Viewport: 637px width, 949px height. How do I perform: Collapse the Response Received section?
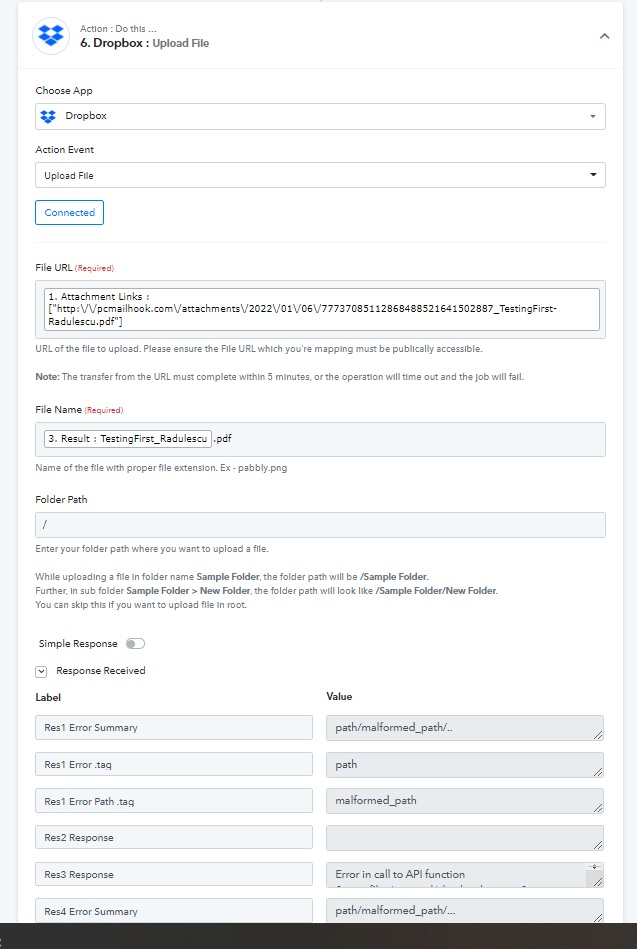point(41,671)
